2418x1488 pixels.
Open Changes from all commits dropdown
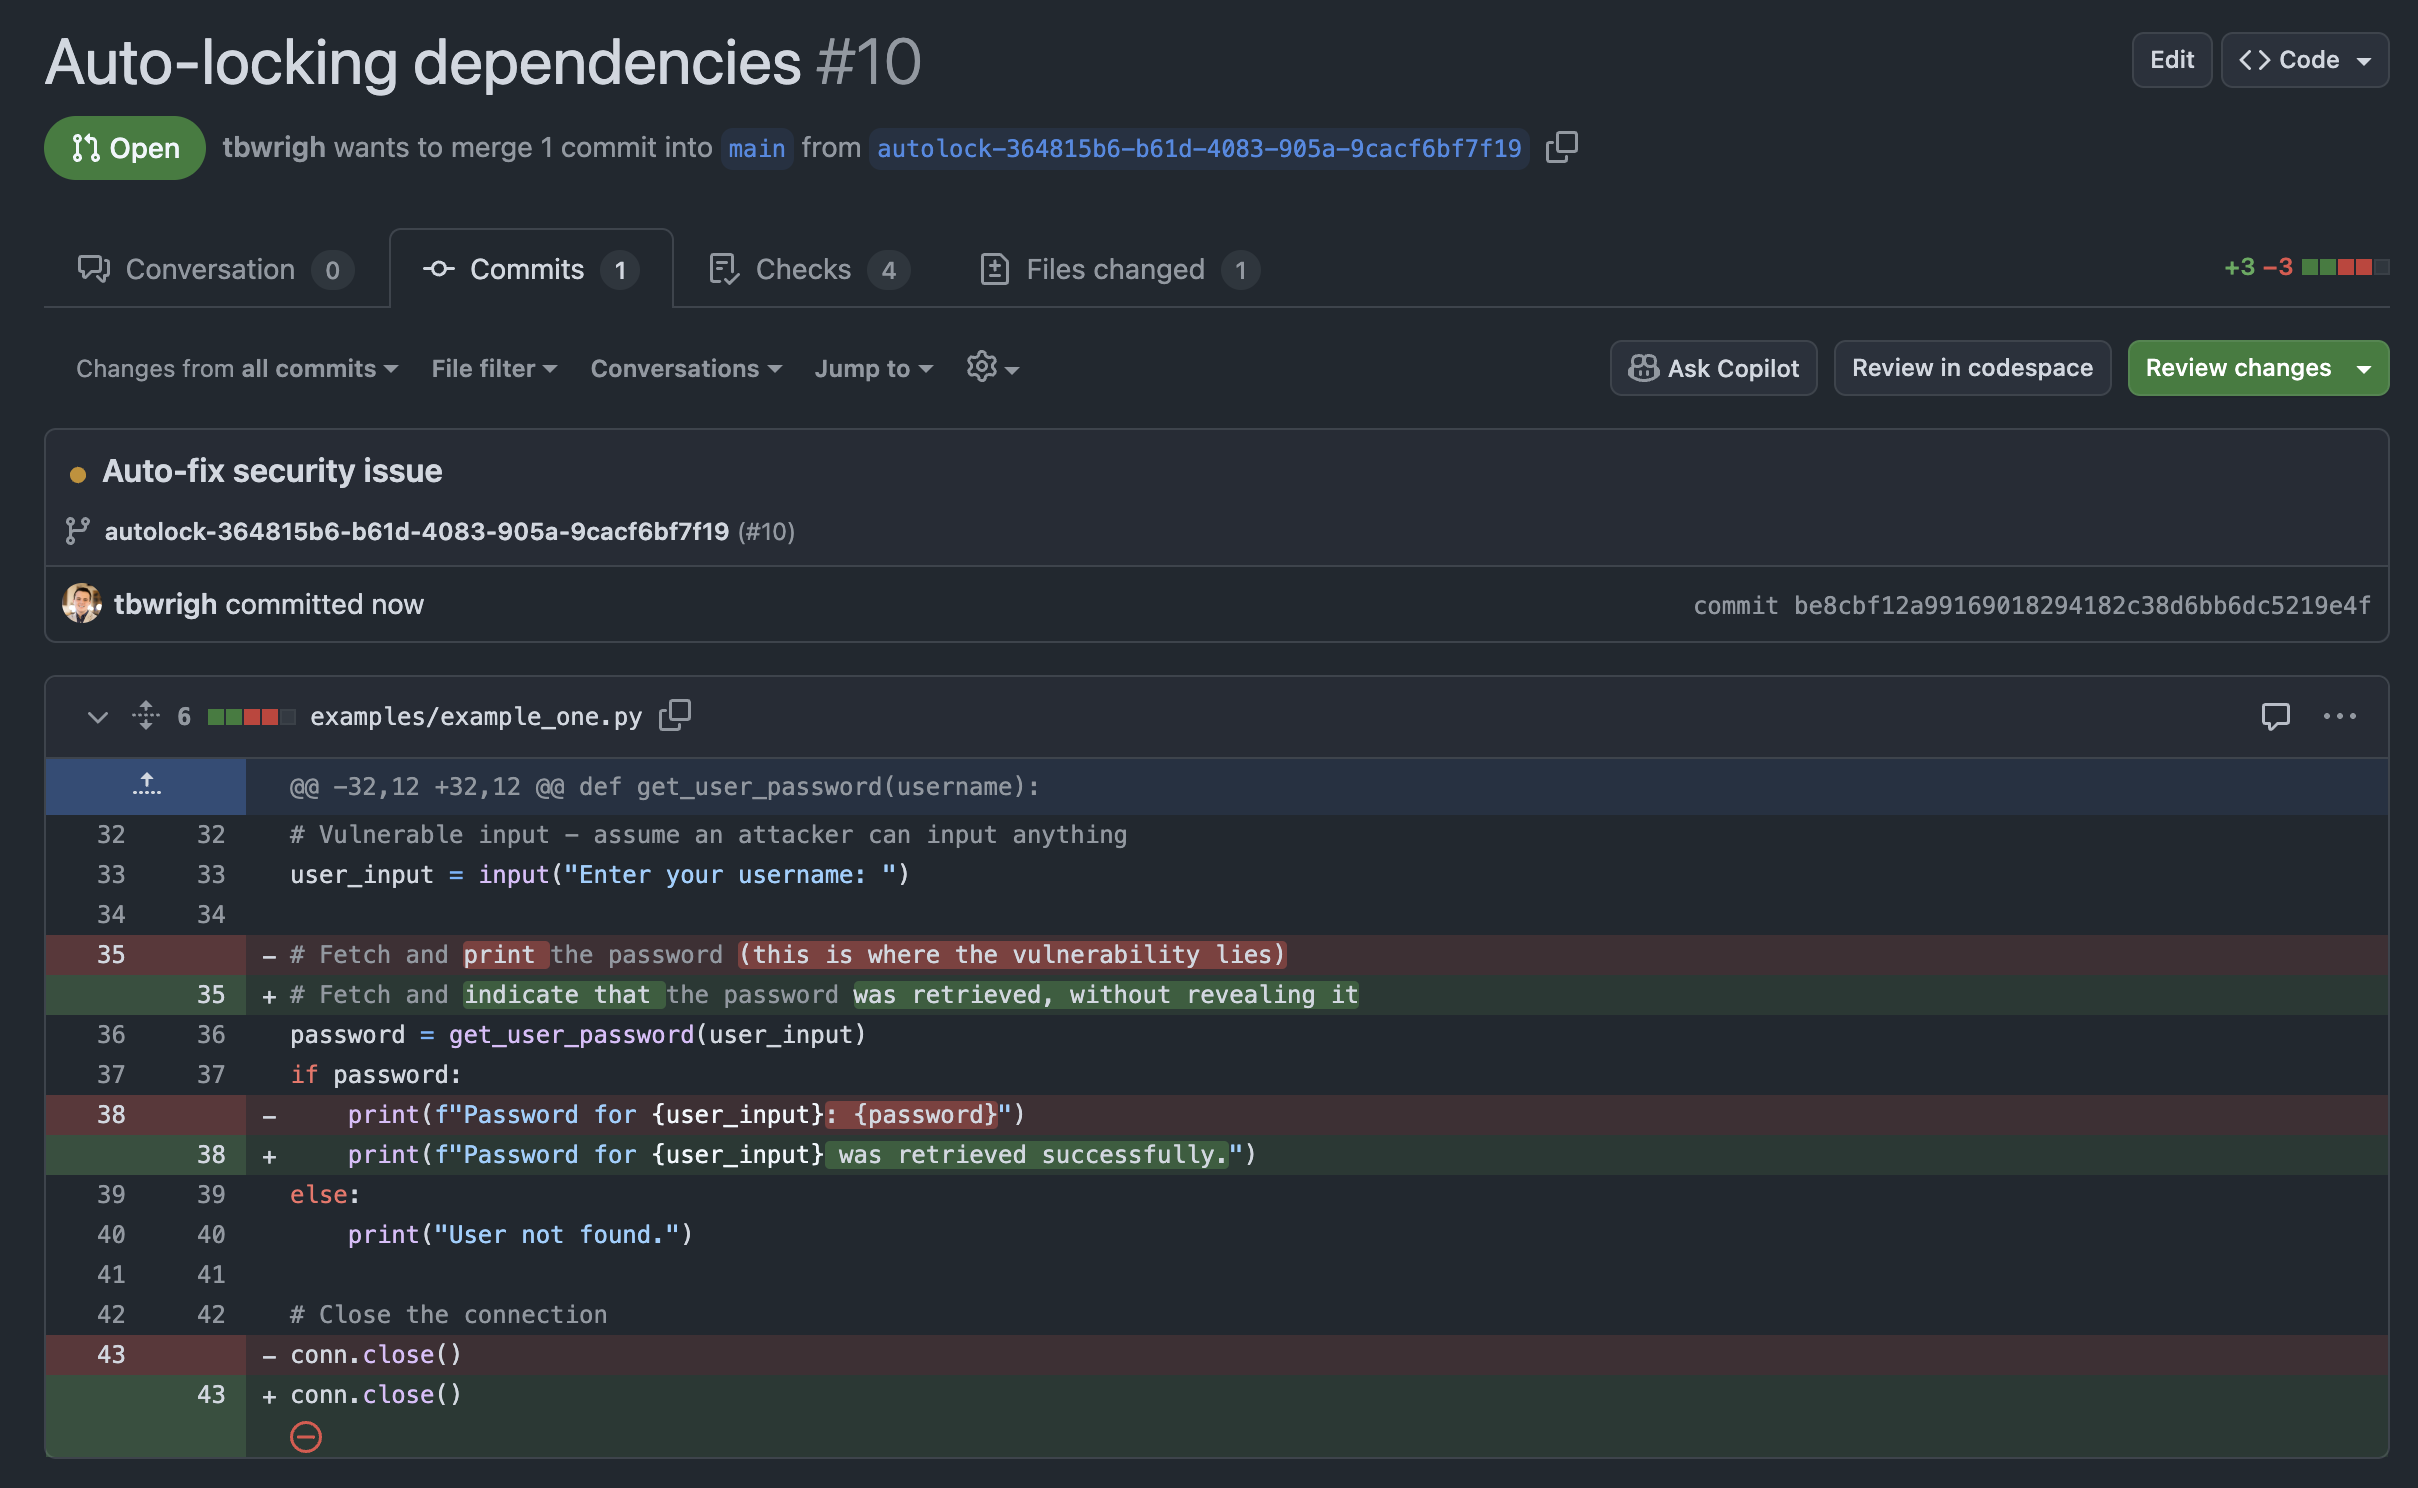[x=237, y=368]
